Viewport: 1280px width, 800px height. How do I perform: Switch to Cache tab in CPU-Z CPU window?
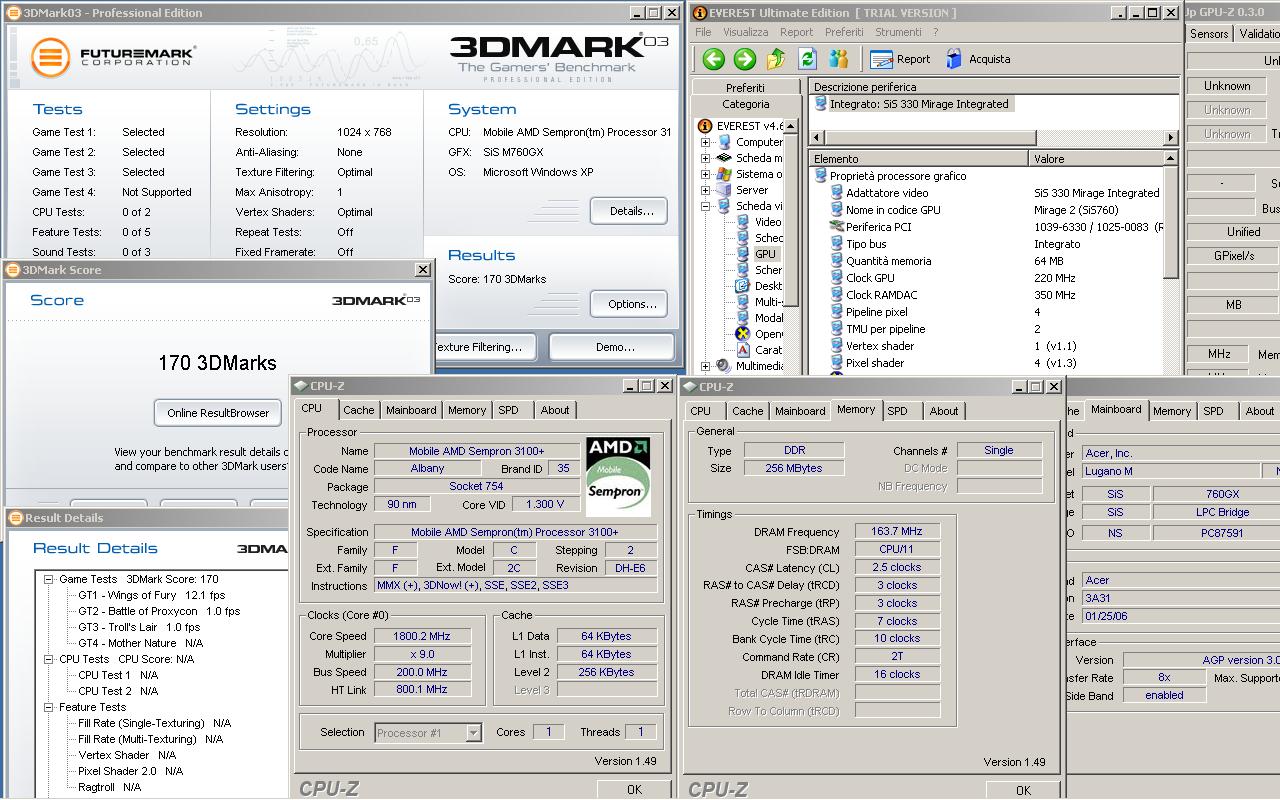(359, 410)
